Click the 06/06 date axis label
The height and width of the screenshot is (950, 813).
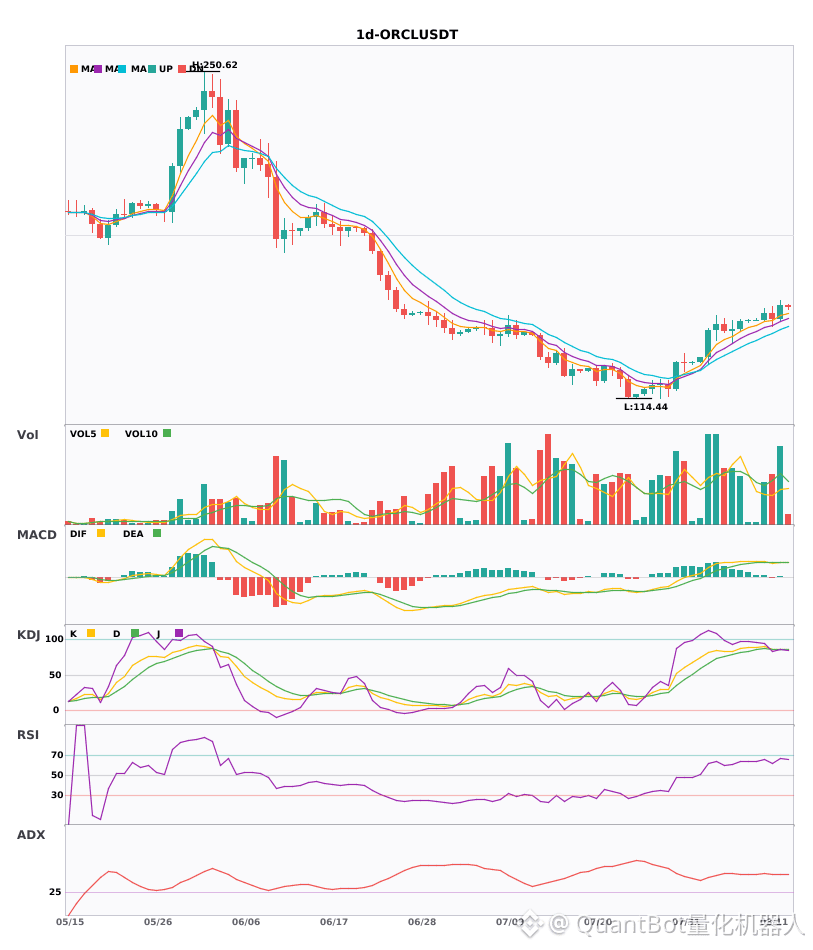[x=246, y=922]
